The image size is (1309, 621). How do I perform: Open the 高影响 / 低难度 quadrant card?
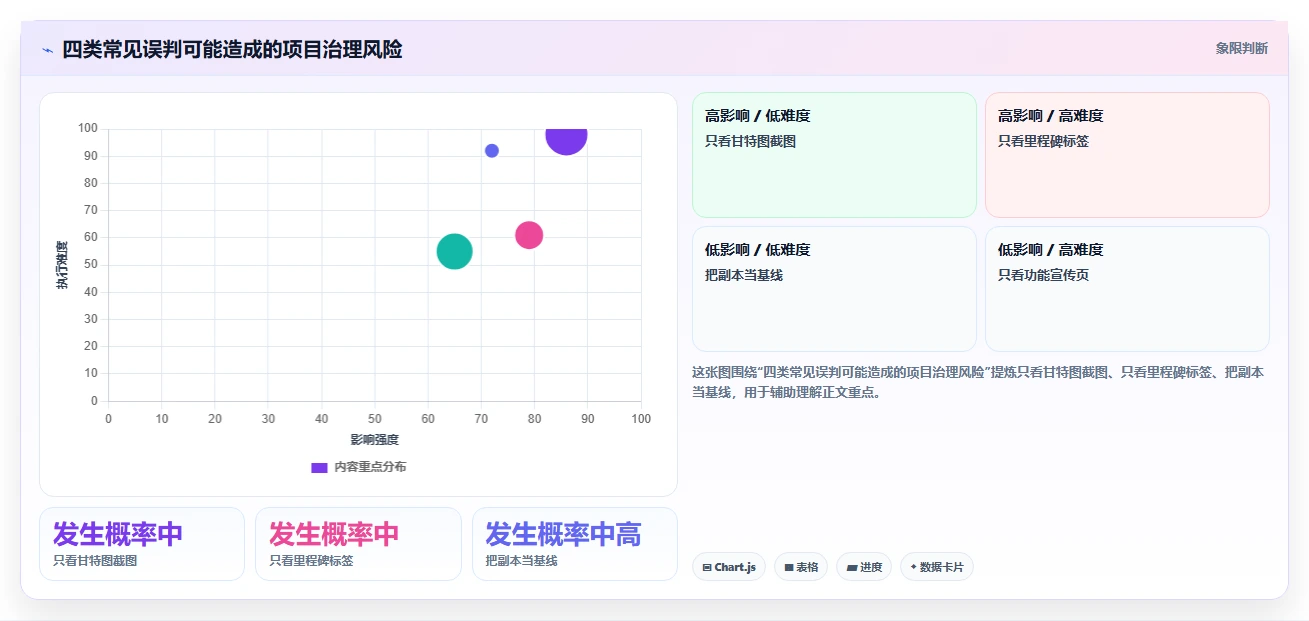coord(834,155)
